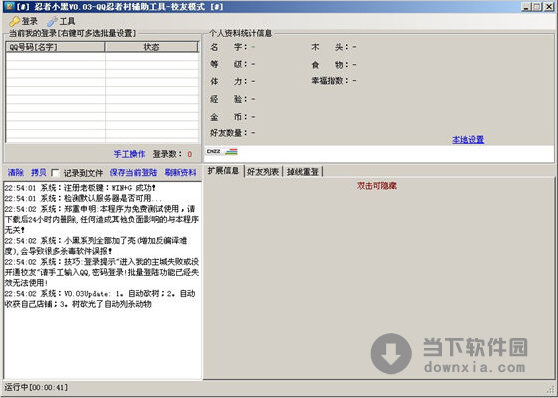The width and height of the screenshot is (558, 398).
Task: Click the CNZZ statistics icon
Action: tap(214, 152)
